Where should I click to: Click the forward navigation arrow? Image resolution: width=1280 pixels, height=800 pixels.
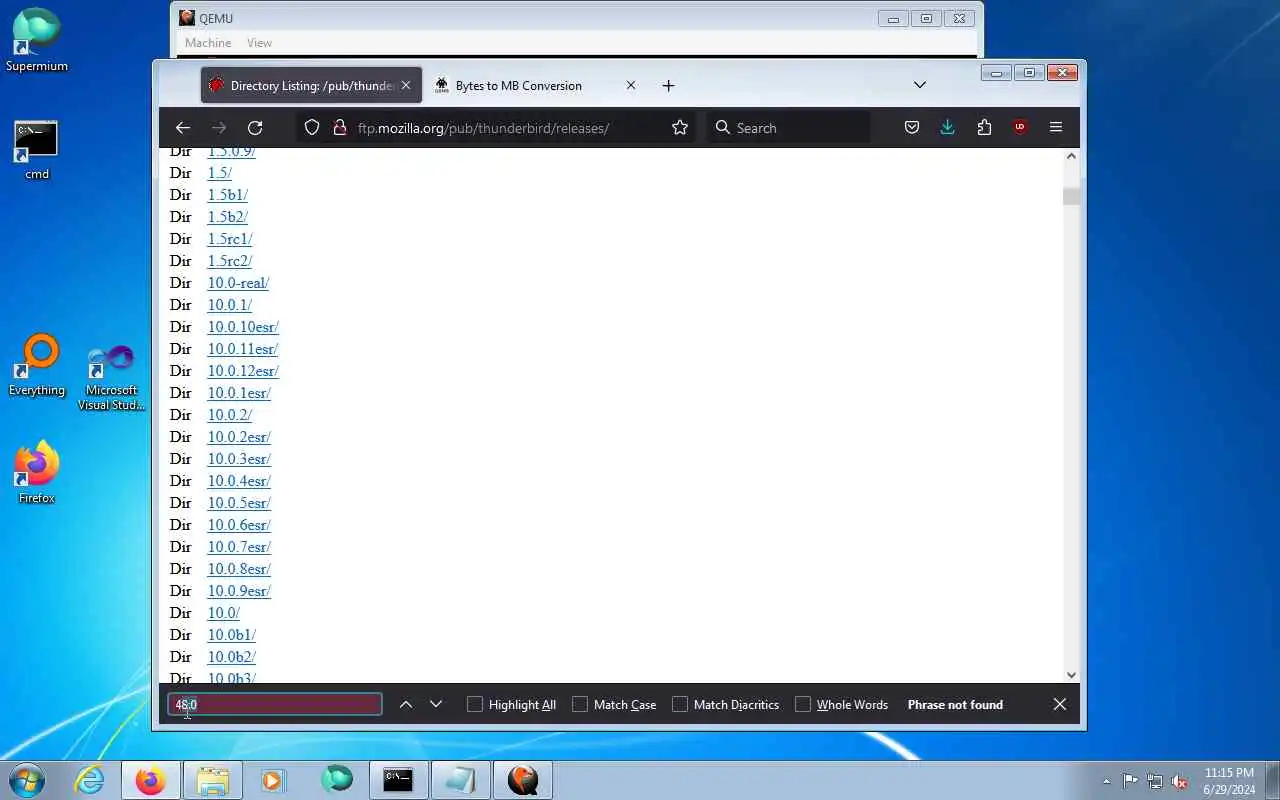click(x=219, y=128)
